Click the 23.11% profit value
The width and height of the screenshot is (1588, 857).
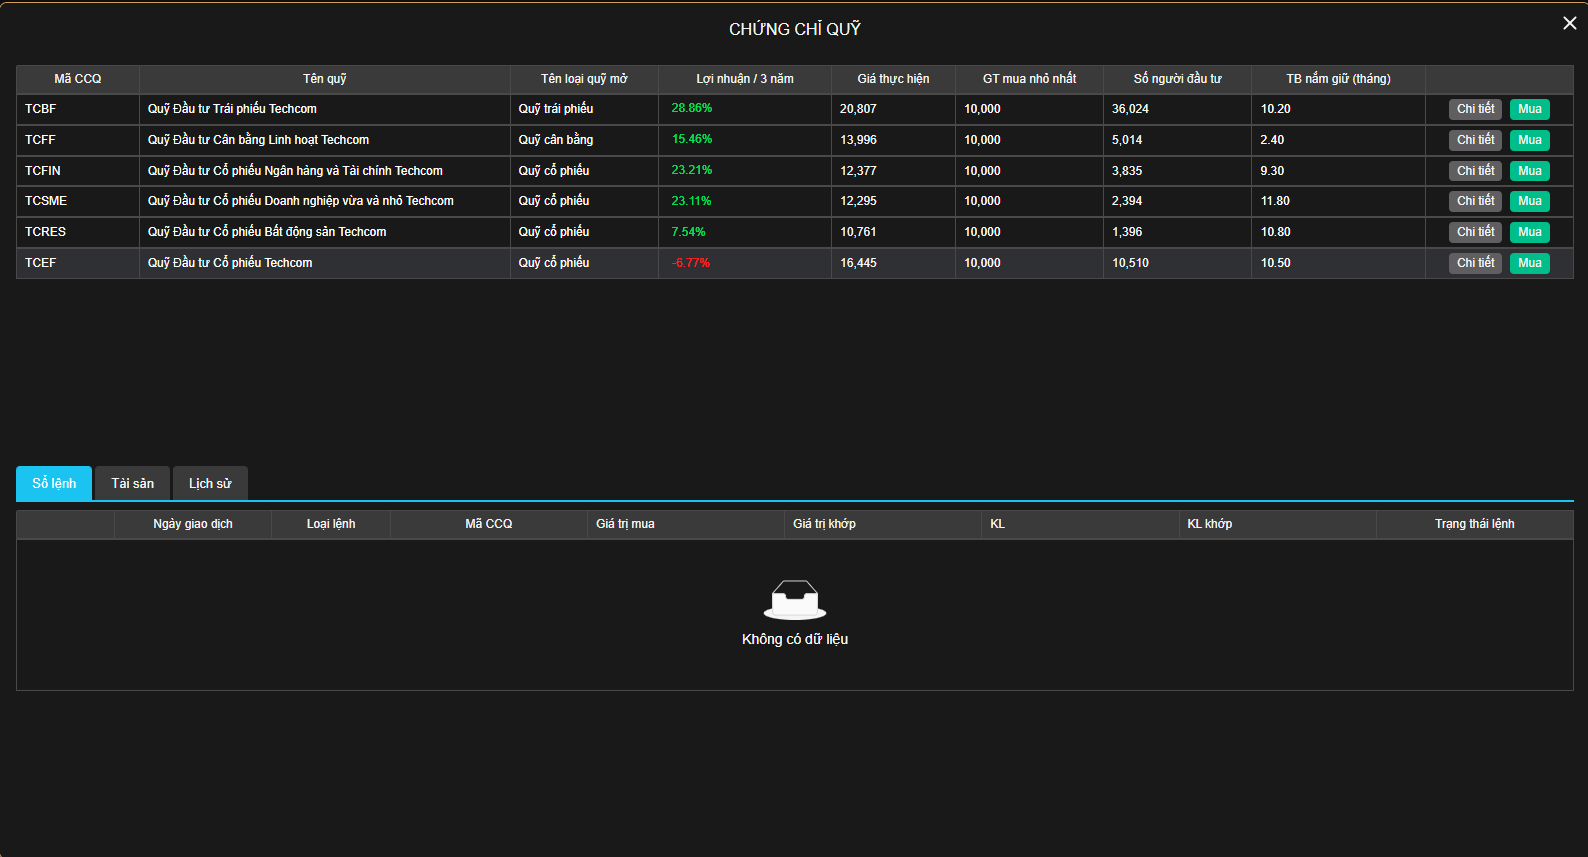692,201
